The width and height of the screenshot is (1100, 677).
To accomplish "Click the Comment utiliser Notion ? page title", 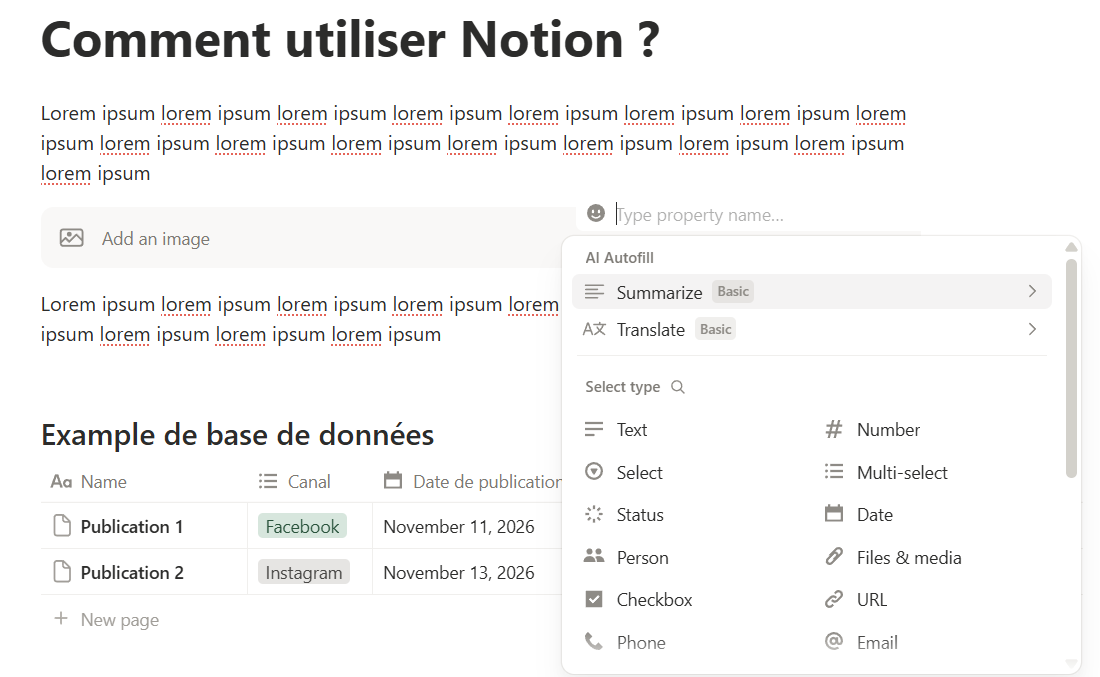I will [x=350, y=39].
